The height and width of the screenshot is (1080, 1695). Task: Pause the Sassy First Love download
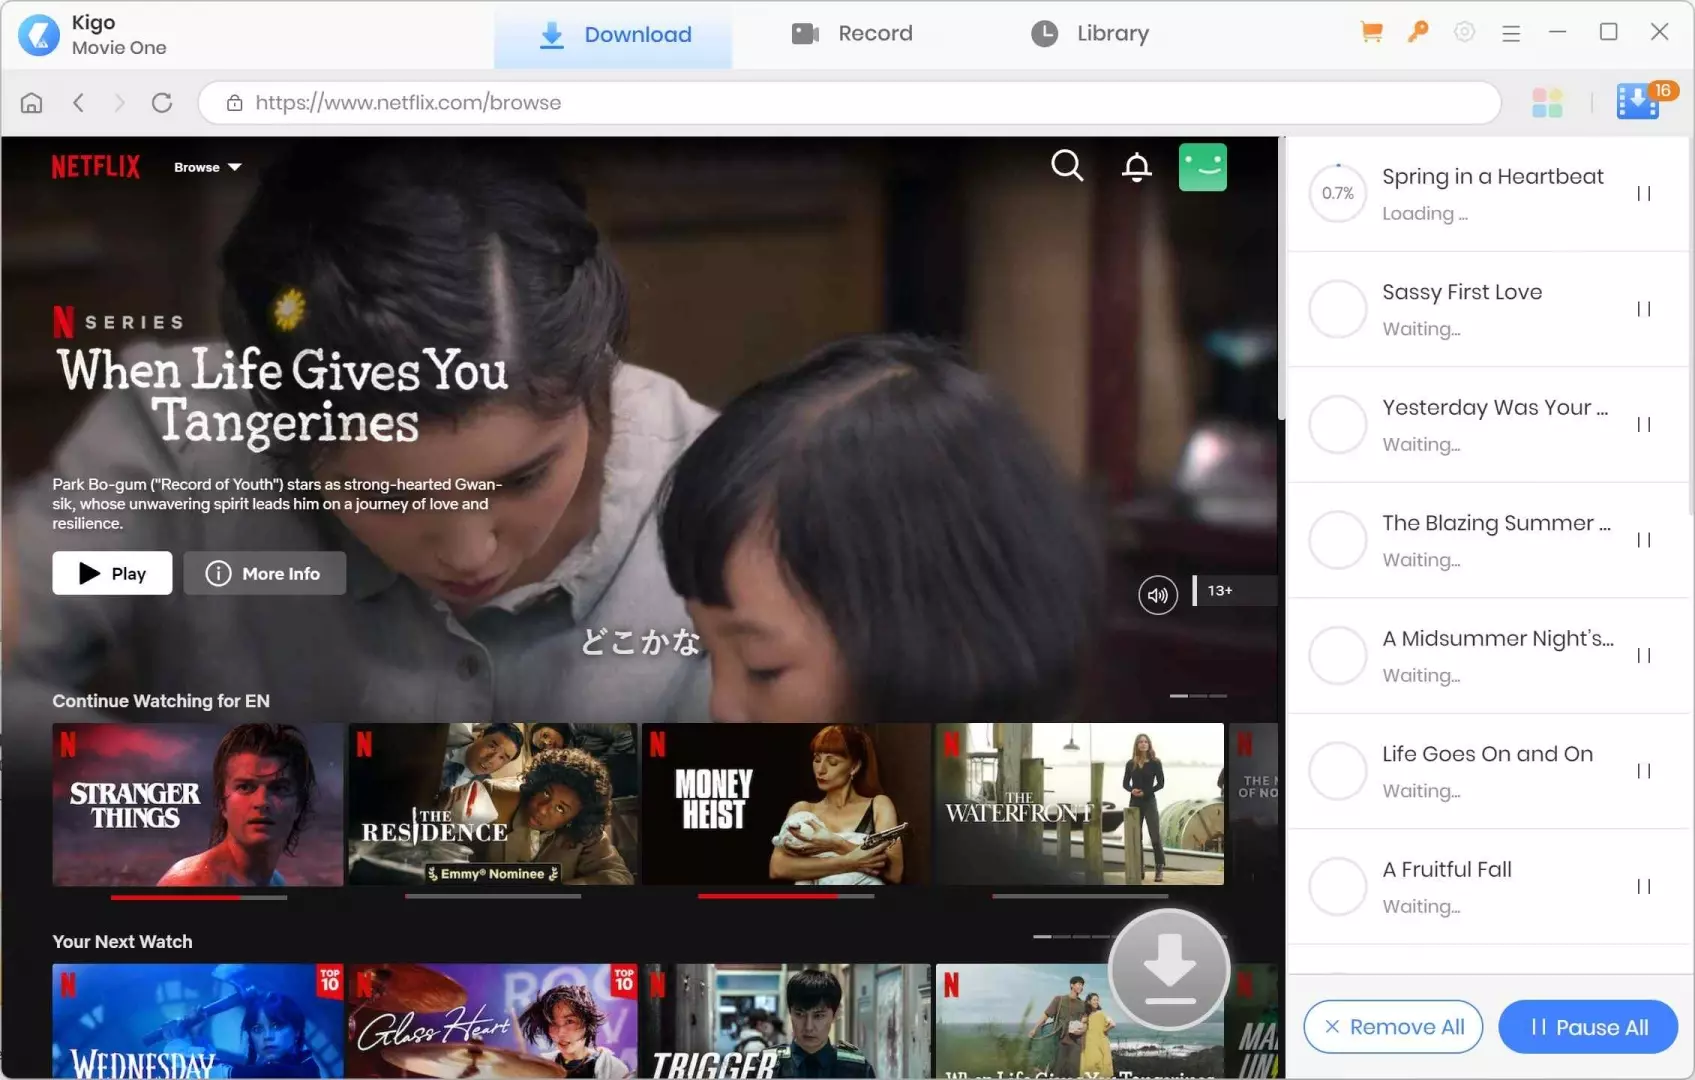point(1643,309)
